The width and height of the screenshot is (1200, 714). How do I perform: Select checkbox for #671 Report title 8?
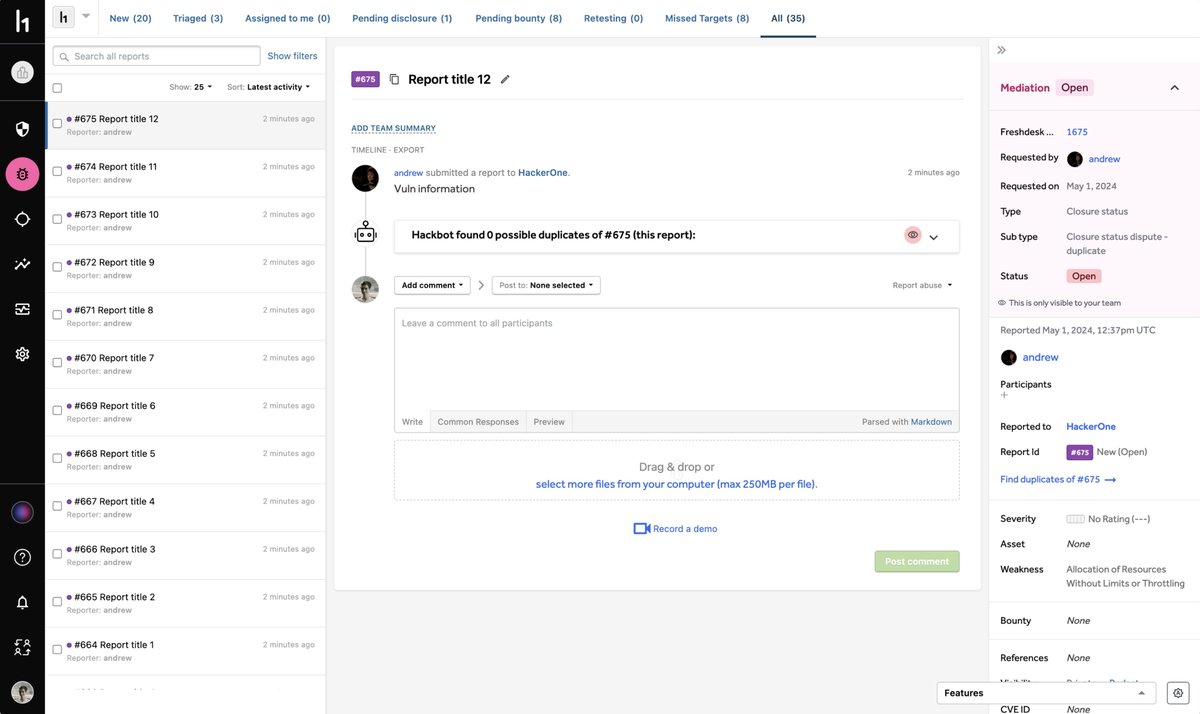pyautogui.click(x=57, y=316)
